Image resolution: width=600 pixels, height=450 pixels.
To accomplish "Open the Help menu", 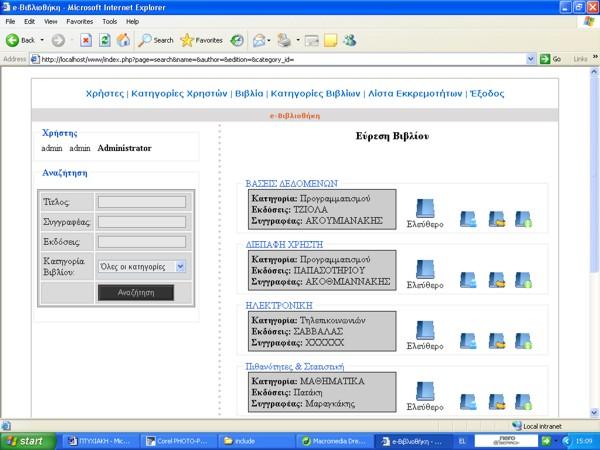I will coord(132,21).
